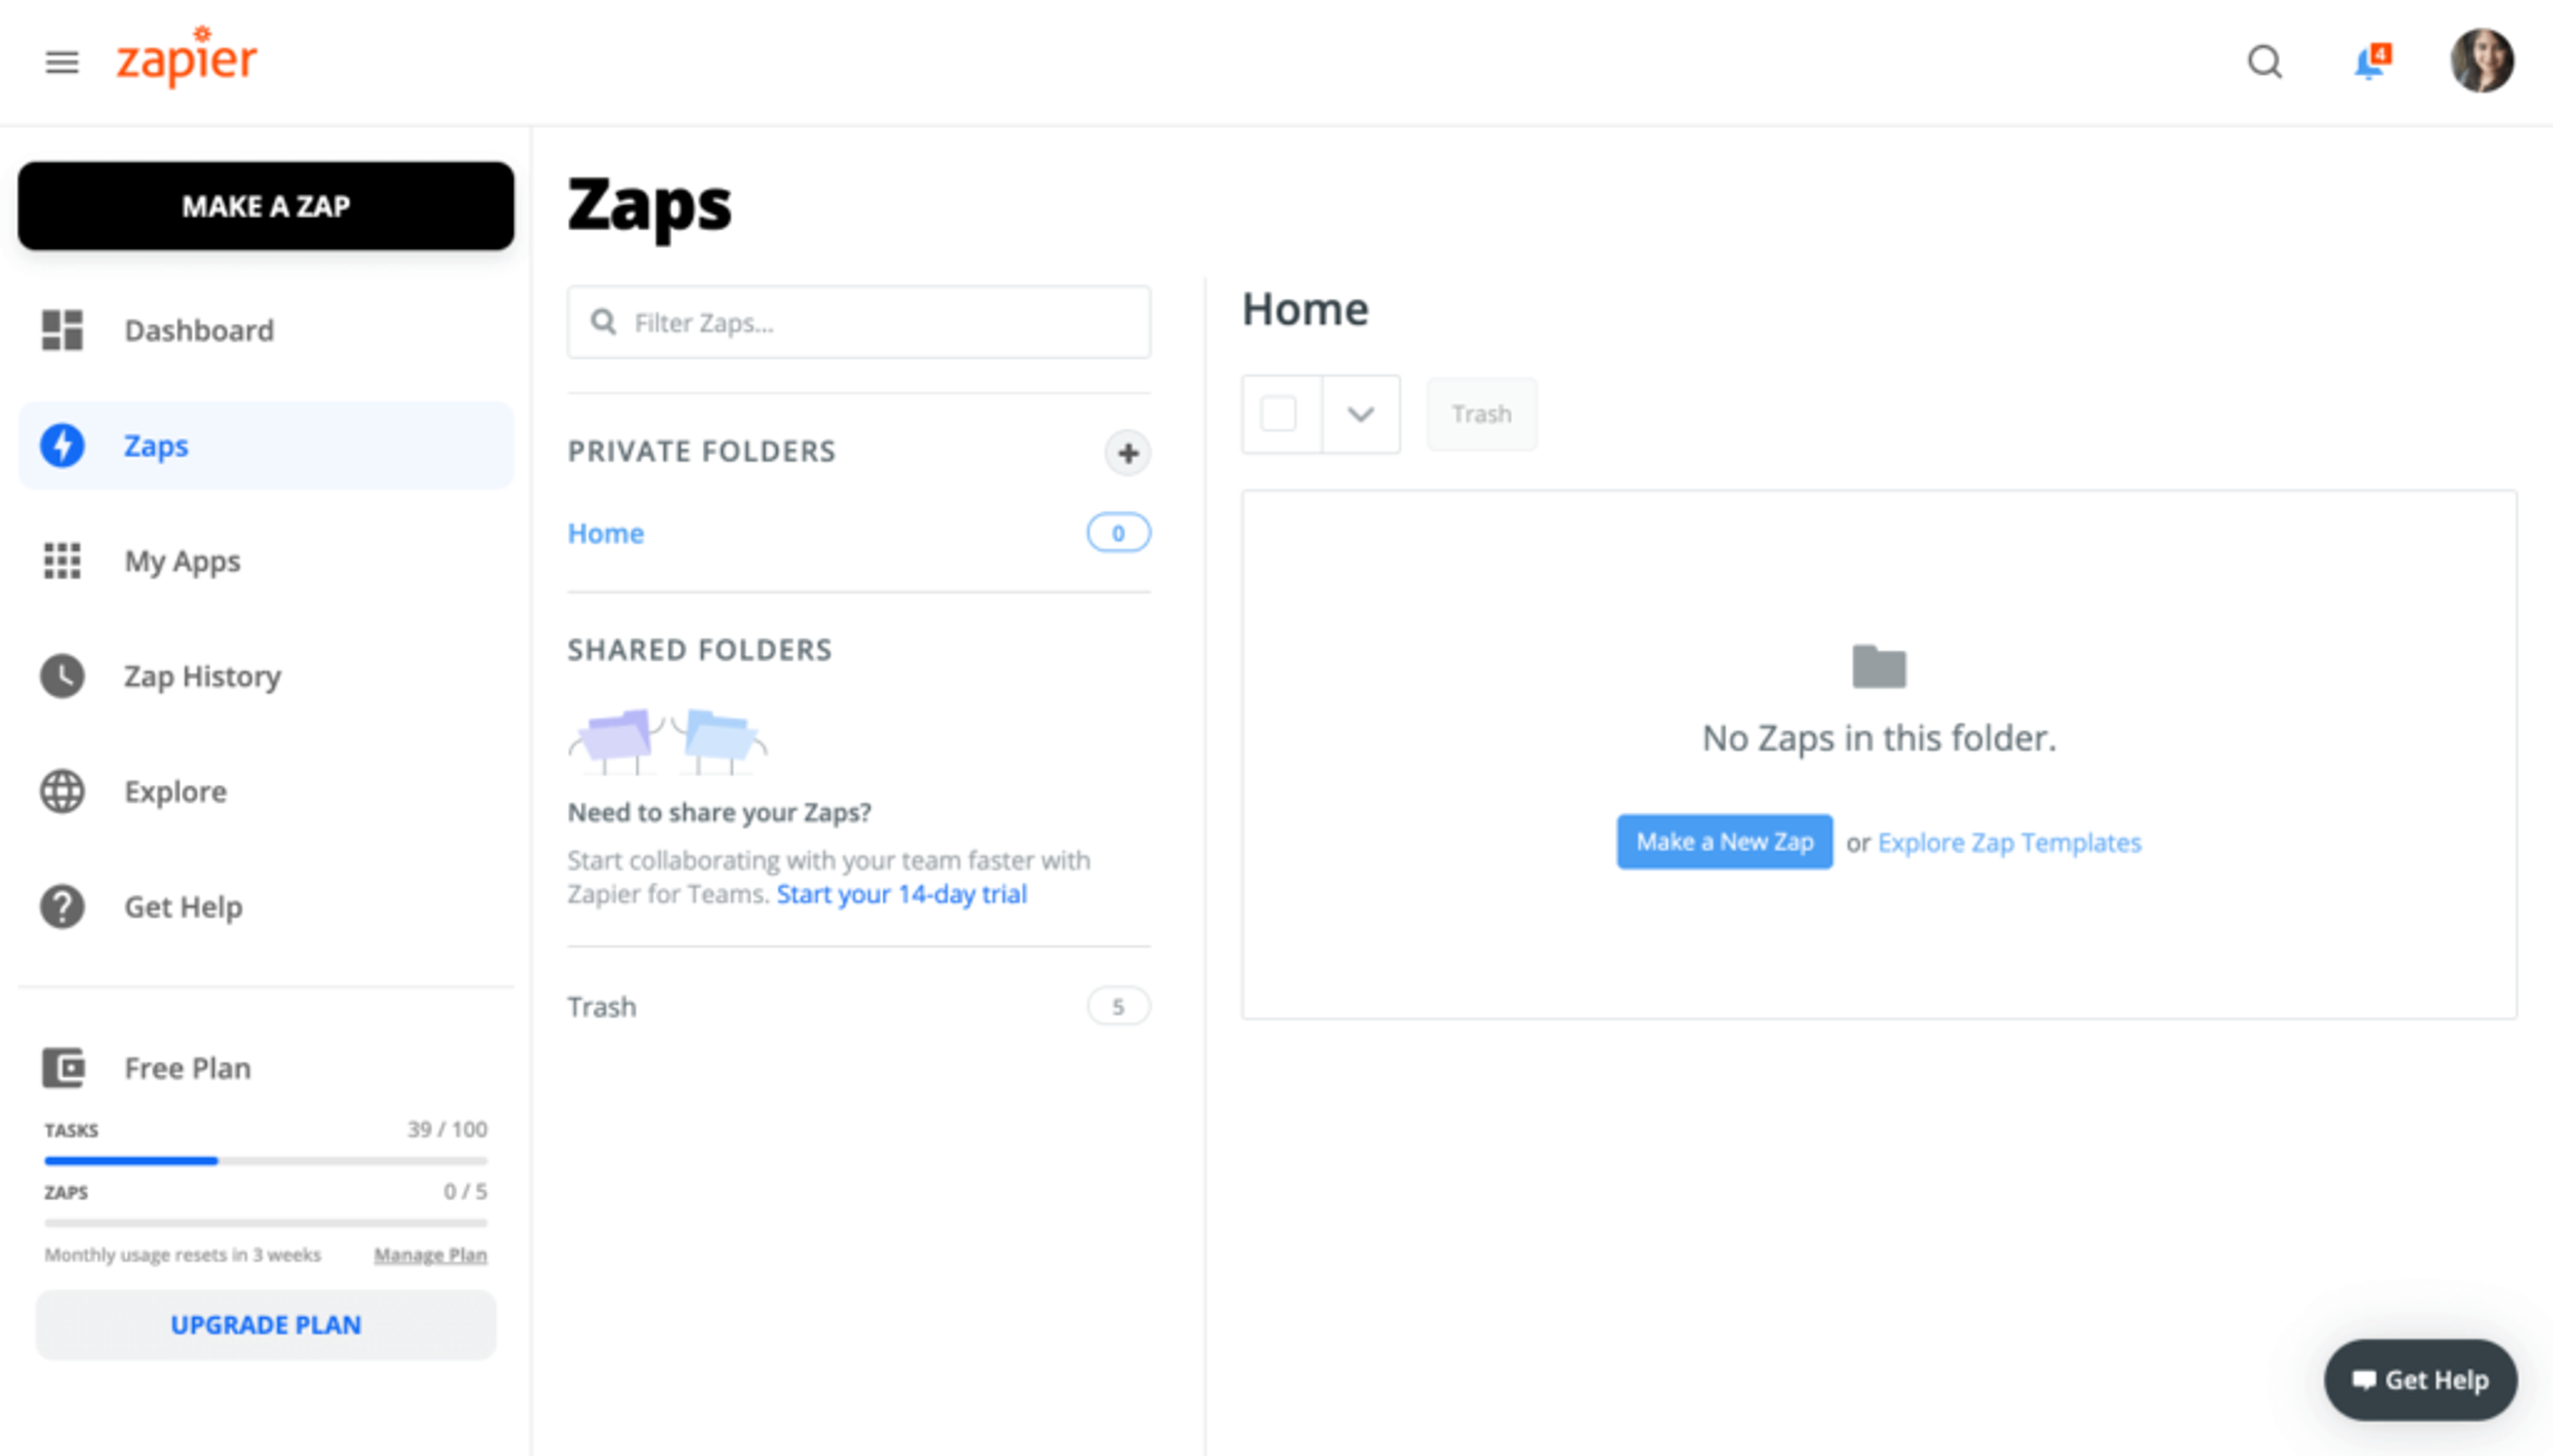Click the Explore globe icon
Image resolution: width=2553 pixels, height=1456 pixels.
click(x=61, y=791)
